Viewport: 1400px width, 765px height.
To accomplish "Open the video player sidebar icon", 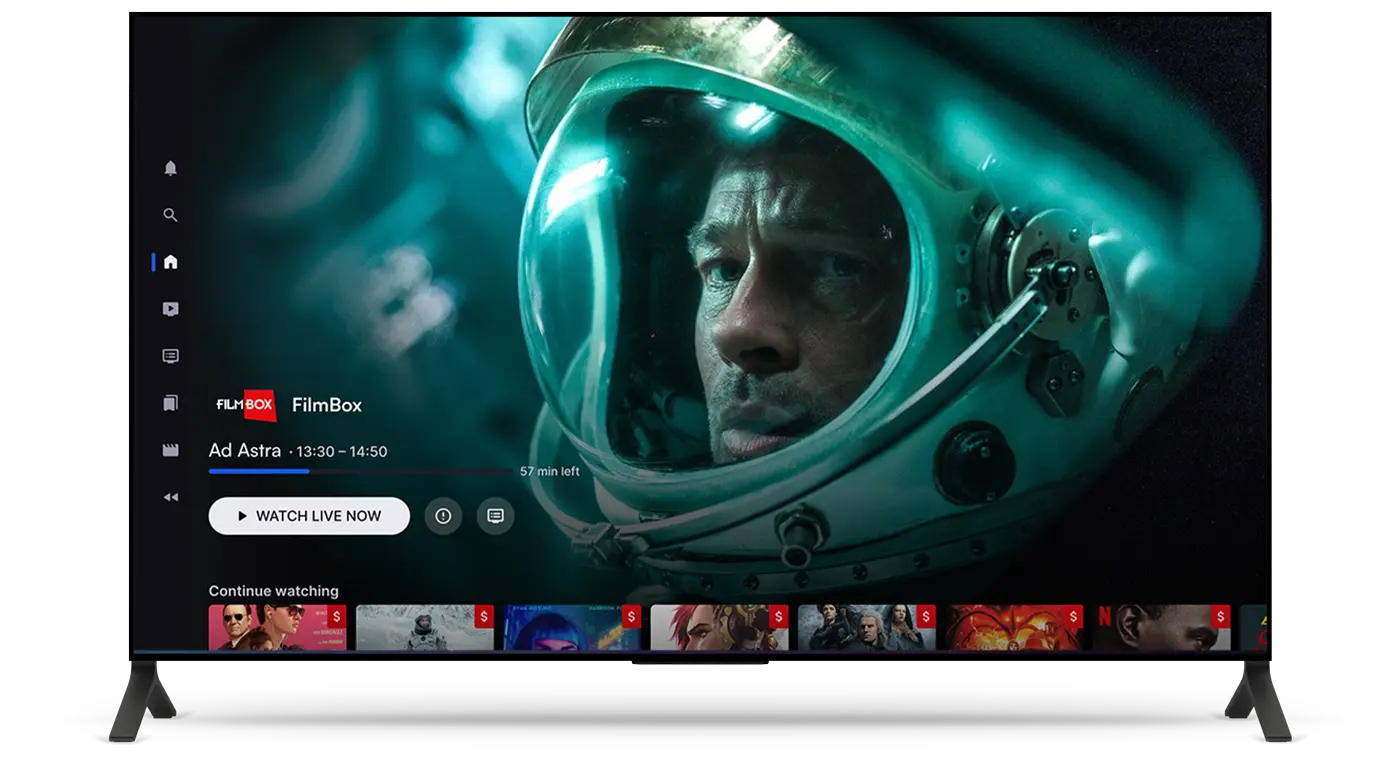I will pyautogui.click(x=170, y=309).
